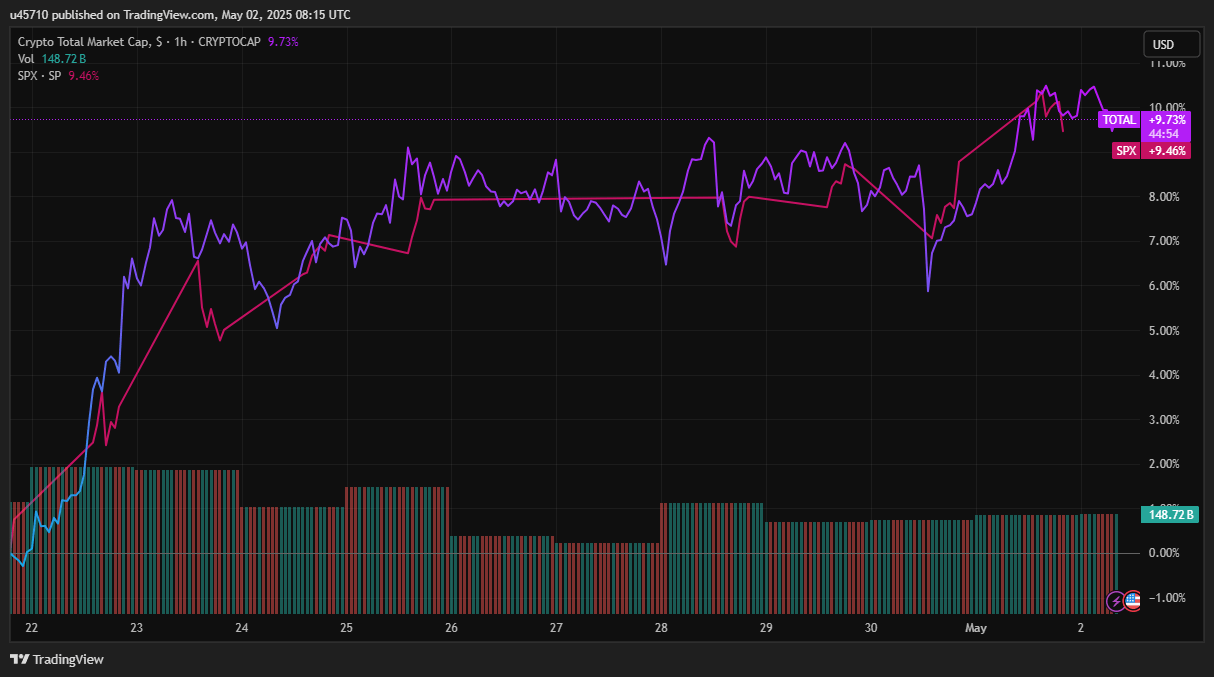
Task: Click the purple lightning bolt icon
Action: pyautogui.click(x=1116, y=601)
